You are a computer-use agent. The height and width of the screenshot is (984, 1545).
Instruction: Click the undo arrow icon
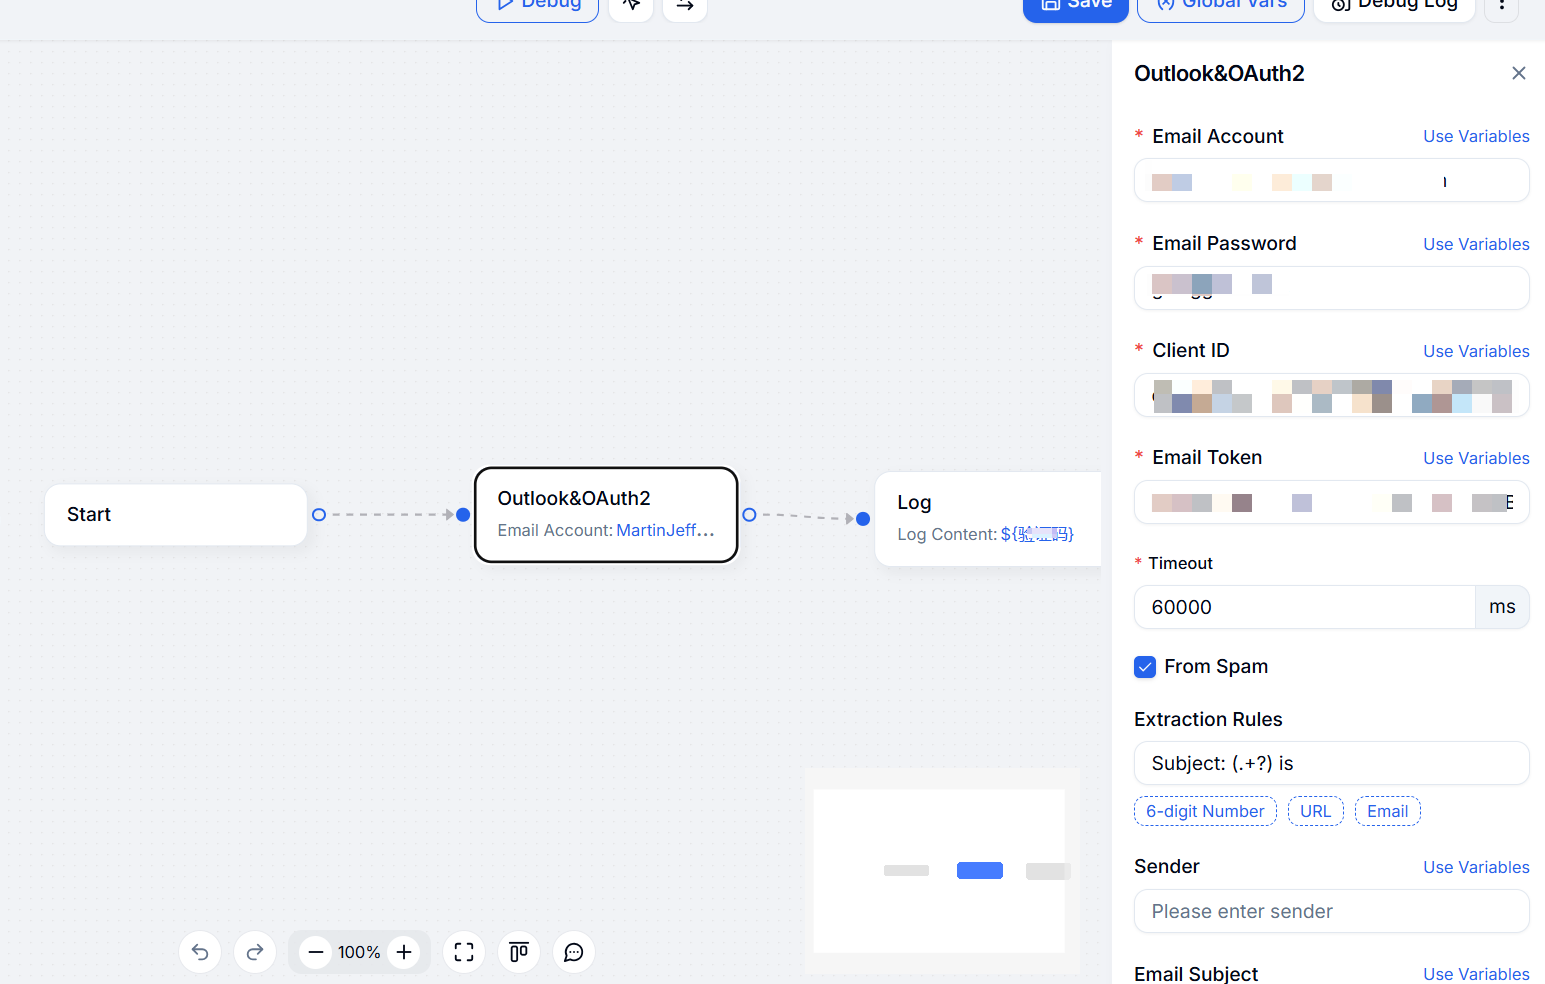(x=200, y=952)
